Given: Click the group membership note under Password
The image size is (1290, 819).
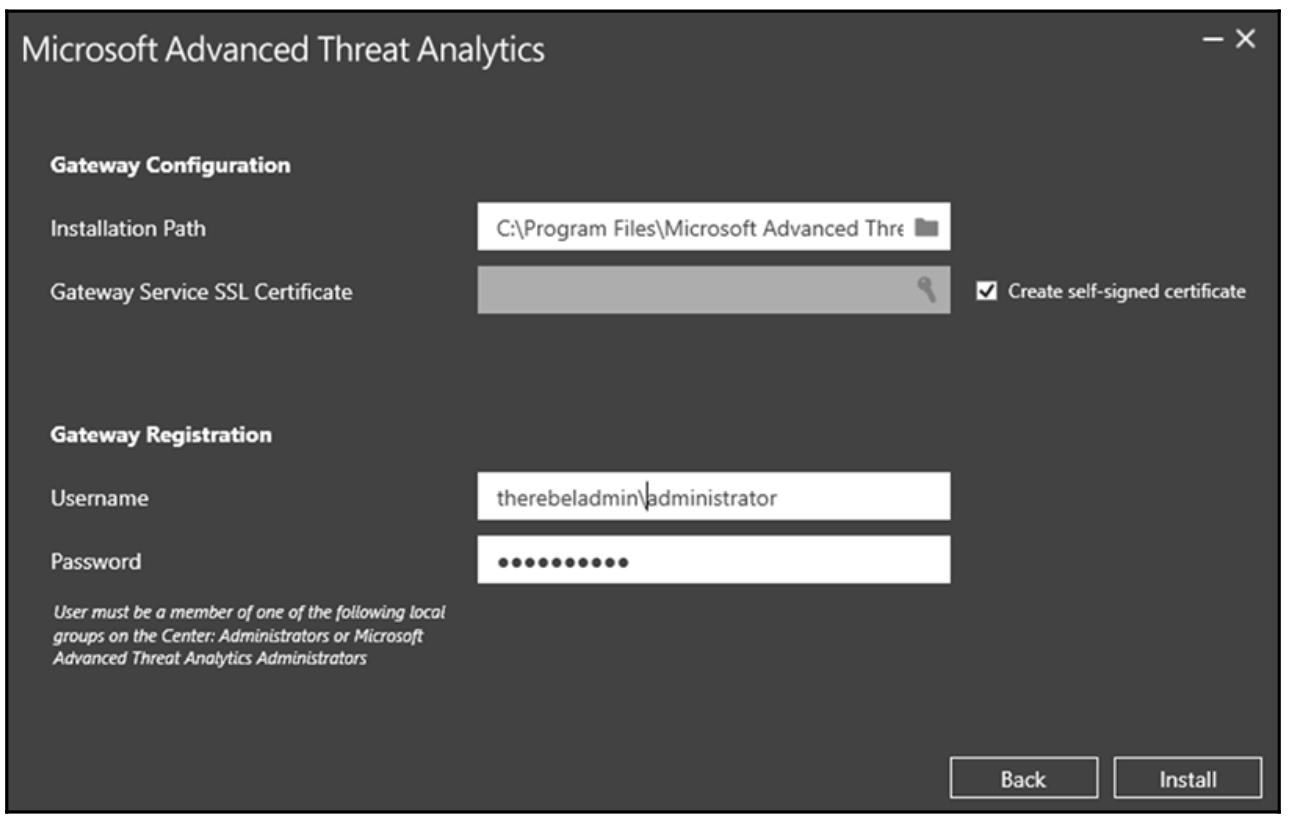Looking at the screenshot, I should [251, 639].
